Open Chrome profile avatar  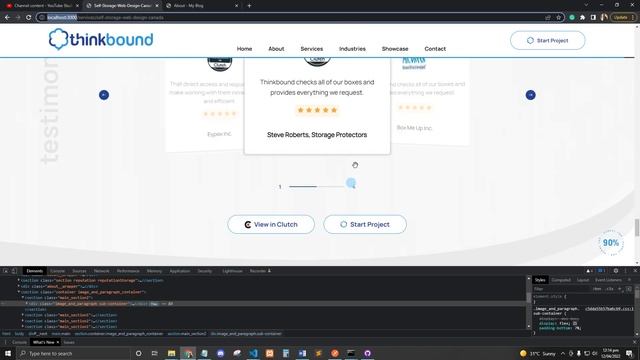pyautogui.click(x=604, y=18)
